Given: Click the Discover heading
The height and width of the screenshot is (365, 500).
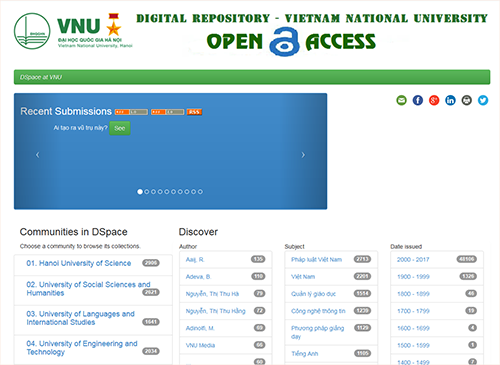Looking at the screenshot, I should 198,232.
